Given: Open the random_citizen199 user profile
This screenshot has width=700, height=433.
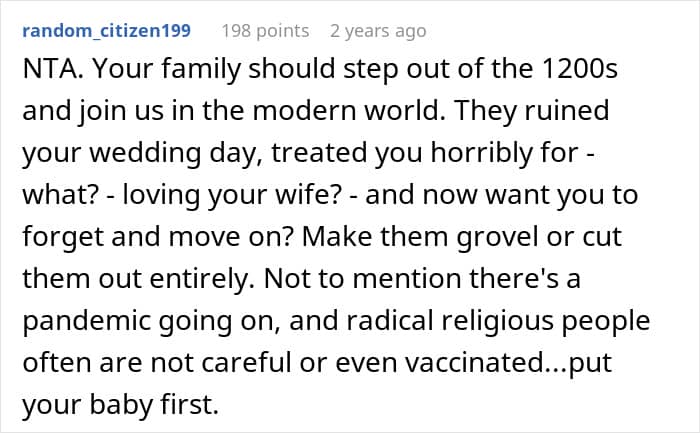Looking at the screenshot, I should (x=105, y=31).
